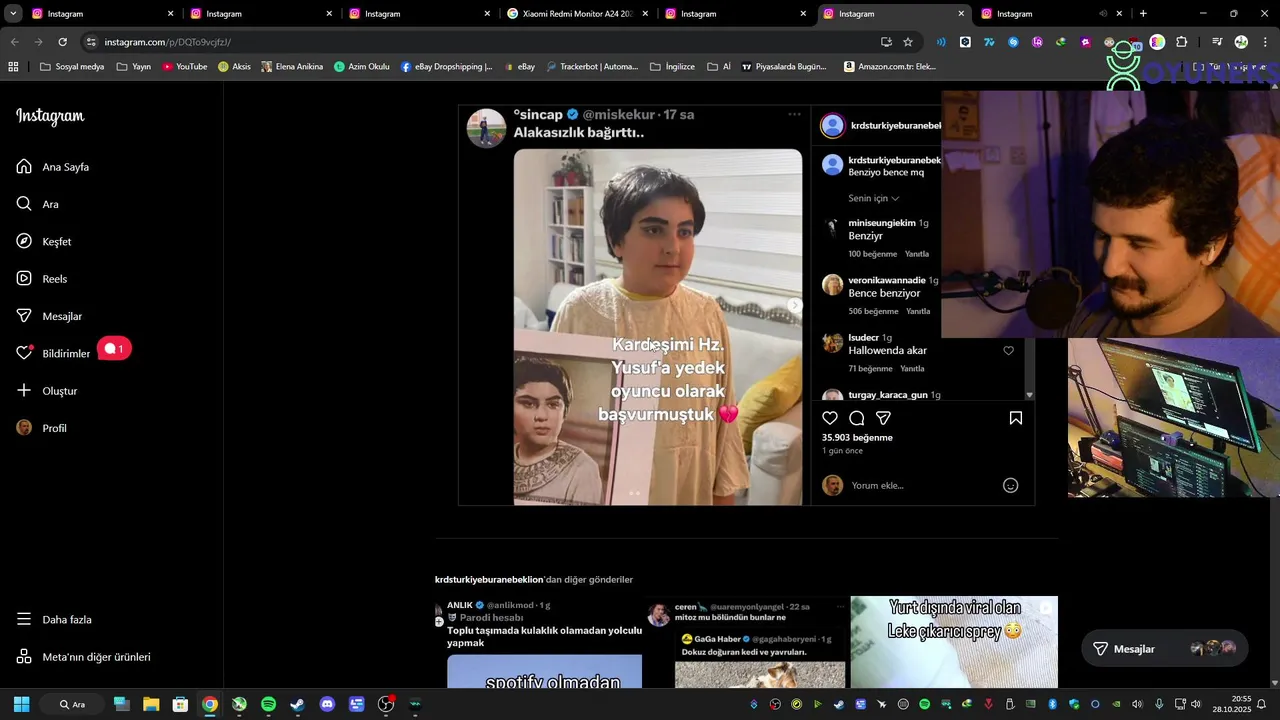Open the Aksis bookmark
The height and width of the screenshot is (720, 1280).
(235, 67)
